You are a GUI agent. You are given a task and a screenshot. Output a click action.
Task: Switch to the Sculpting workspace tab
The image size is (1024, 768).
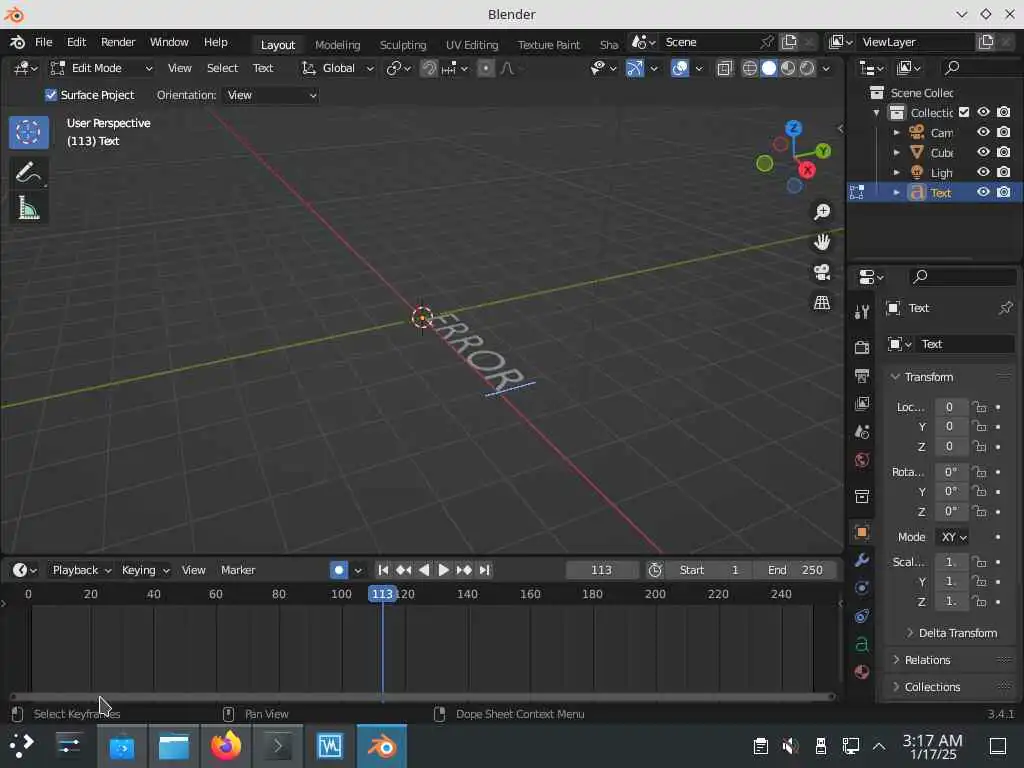pyautogui.click(x=403, y=44)
